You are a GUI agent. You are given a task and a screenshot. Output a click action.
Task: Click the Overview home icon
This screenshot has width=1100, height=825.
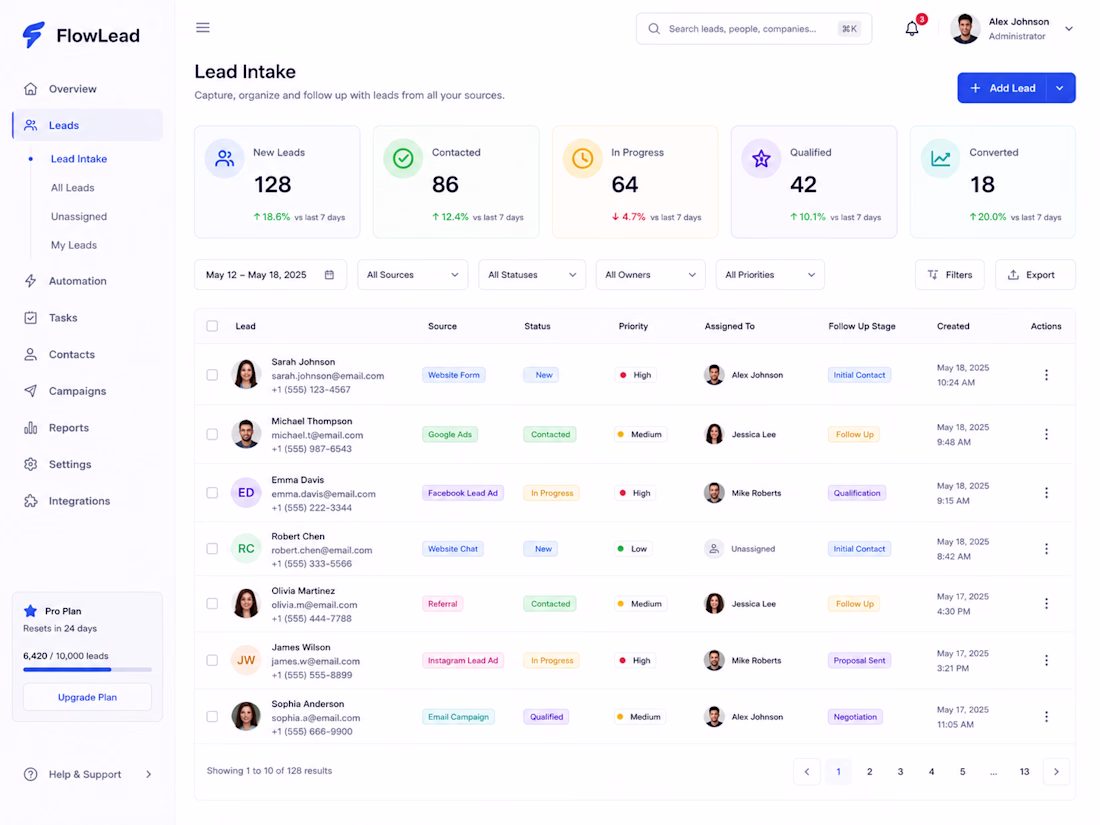coord(30,88)
